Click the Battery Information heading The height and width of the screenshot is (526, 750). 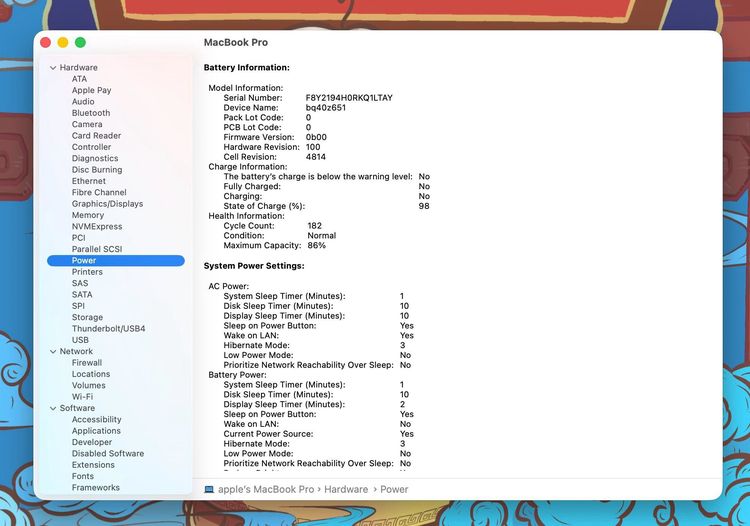click(247, 68)
